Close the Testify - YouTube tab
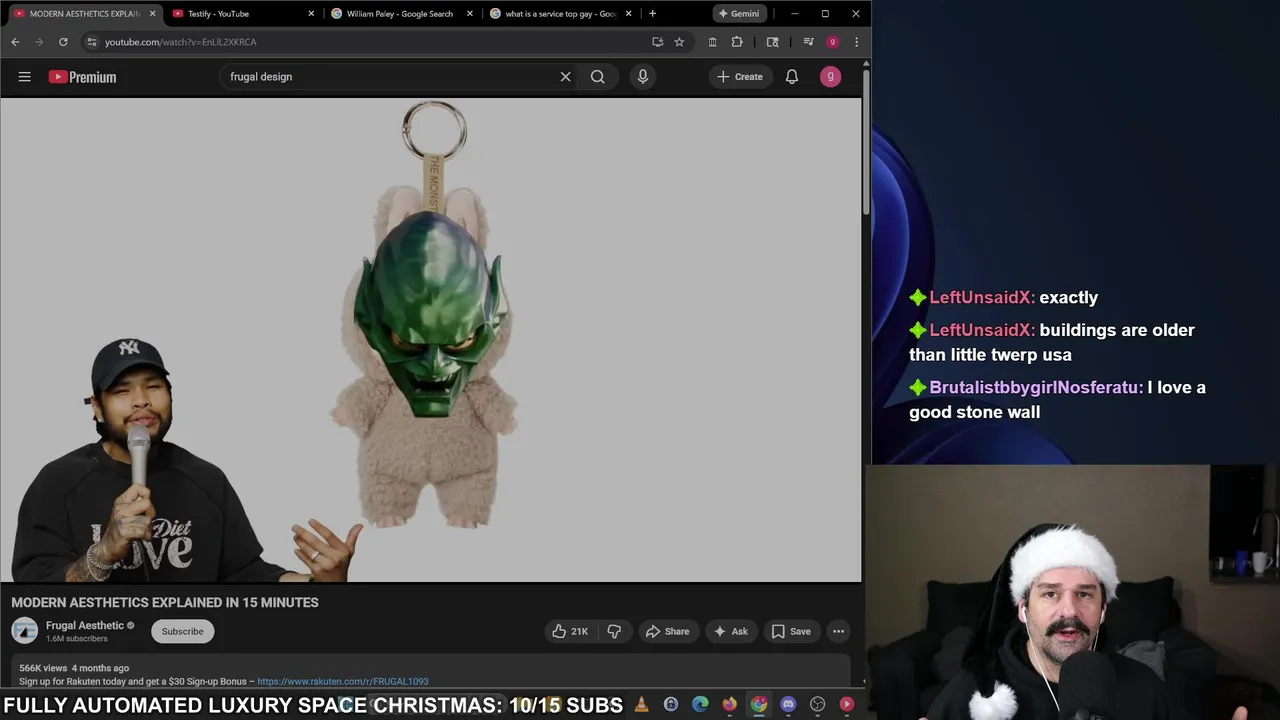This screenshot has width=1280, height=720. click(x=311, y=14)
